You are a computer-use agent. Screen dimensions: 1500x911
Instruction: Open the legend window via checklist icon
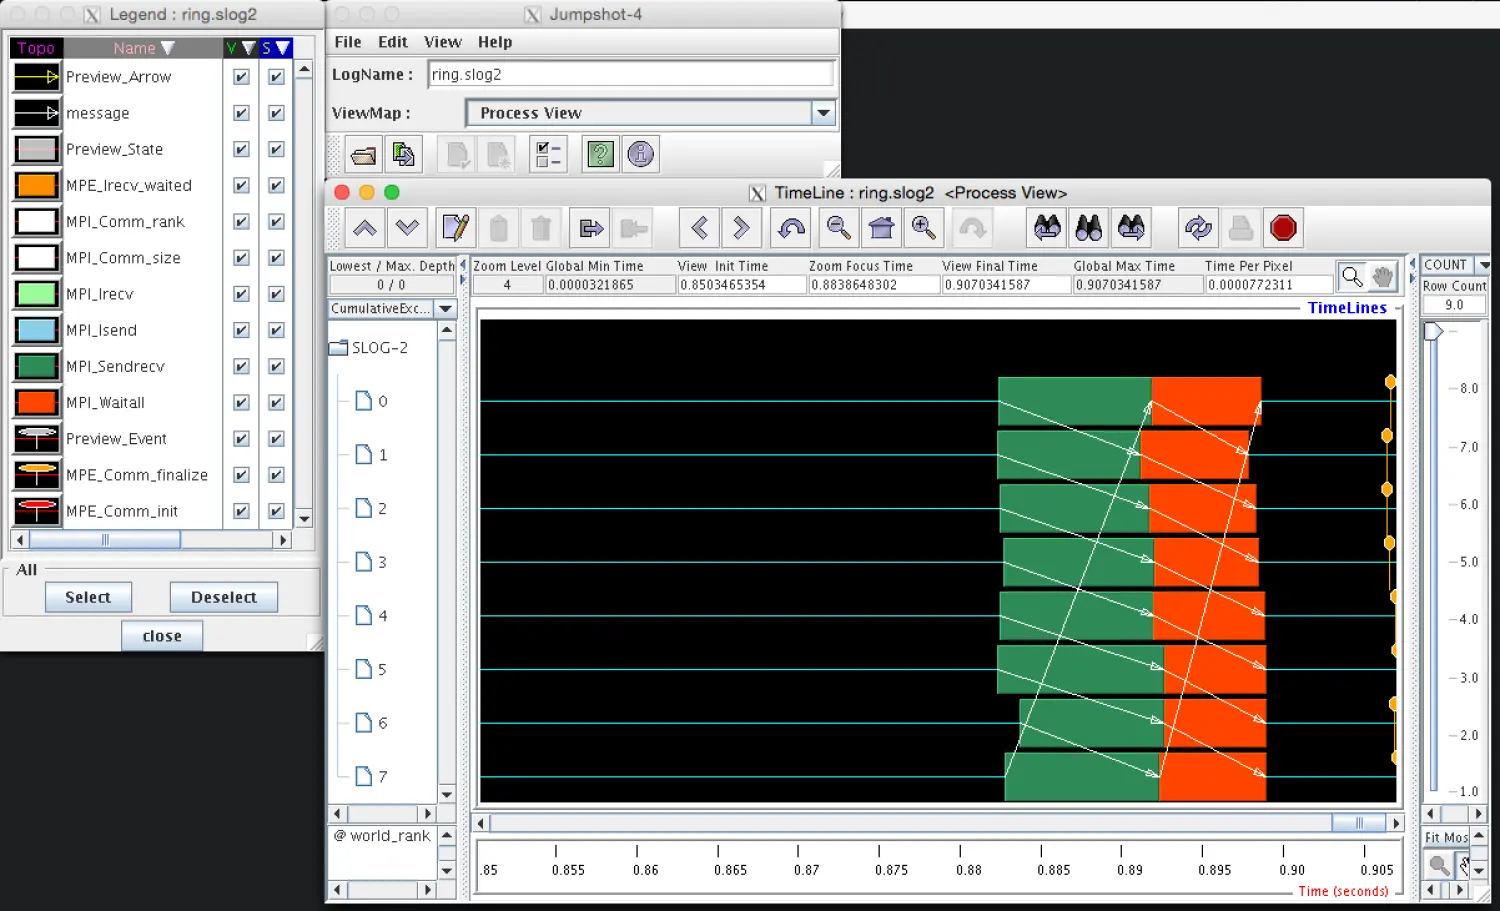[548, 155]
